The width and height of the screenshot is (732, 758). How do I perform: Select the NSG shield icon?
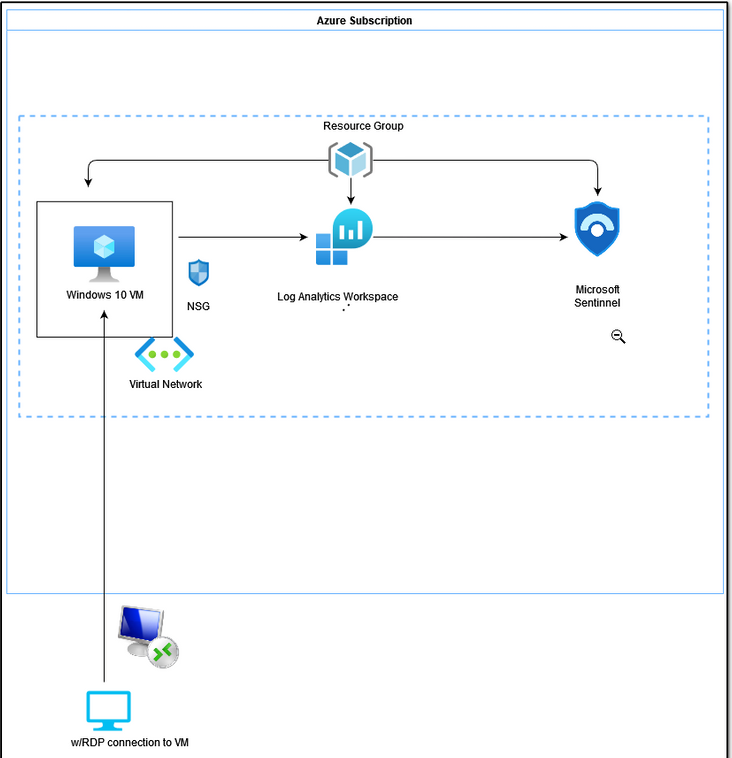[x=198, y=273]
